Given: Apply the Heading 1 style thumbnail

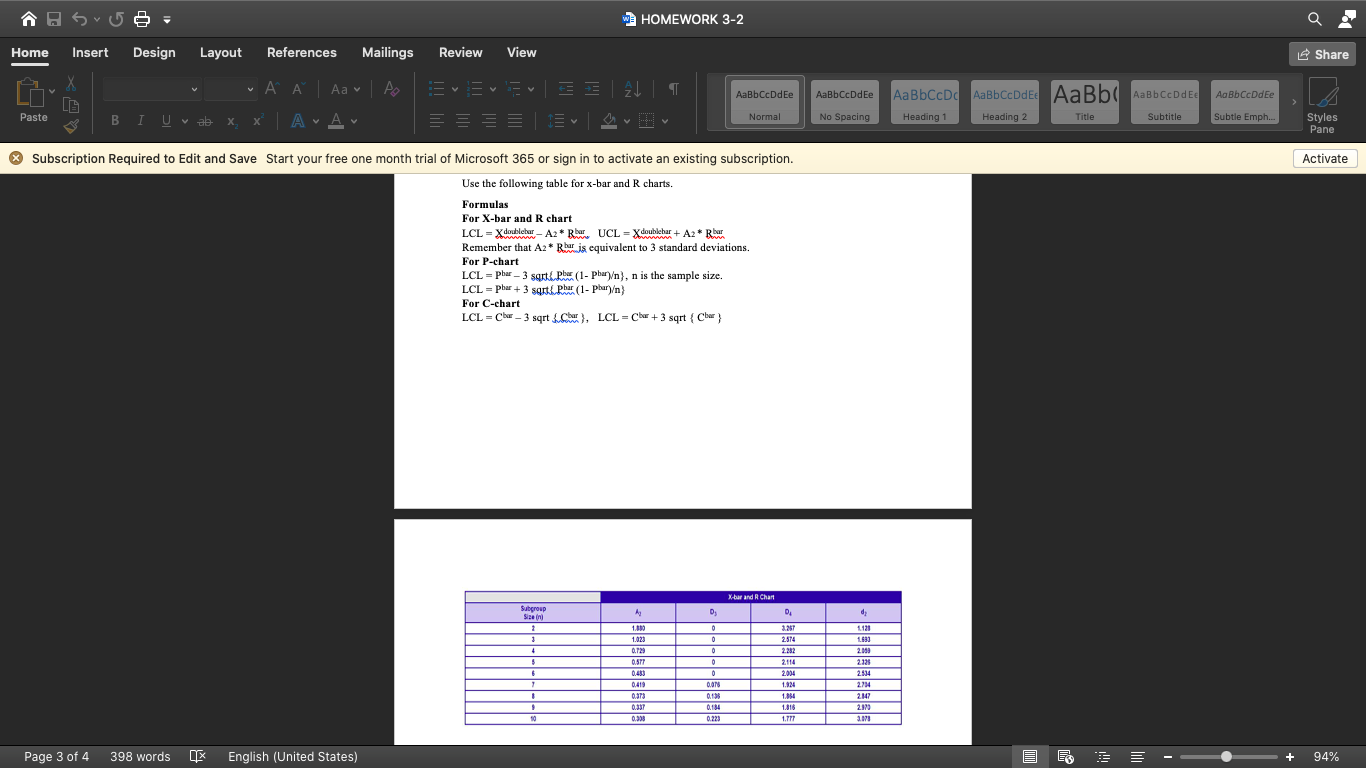Looking at the screenshot, I should 924,104.
